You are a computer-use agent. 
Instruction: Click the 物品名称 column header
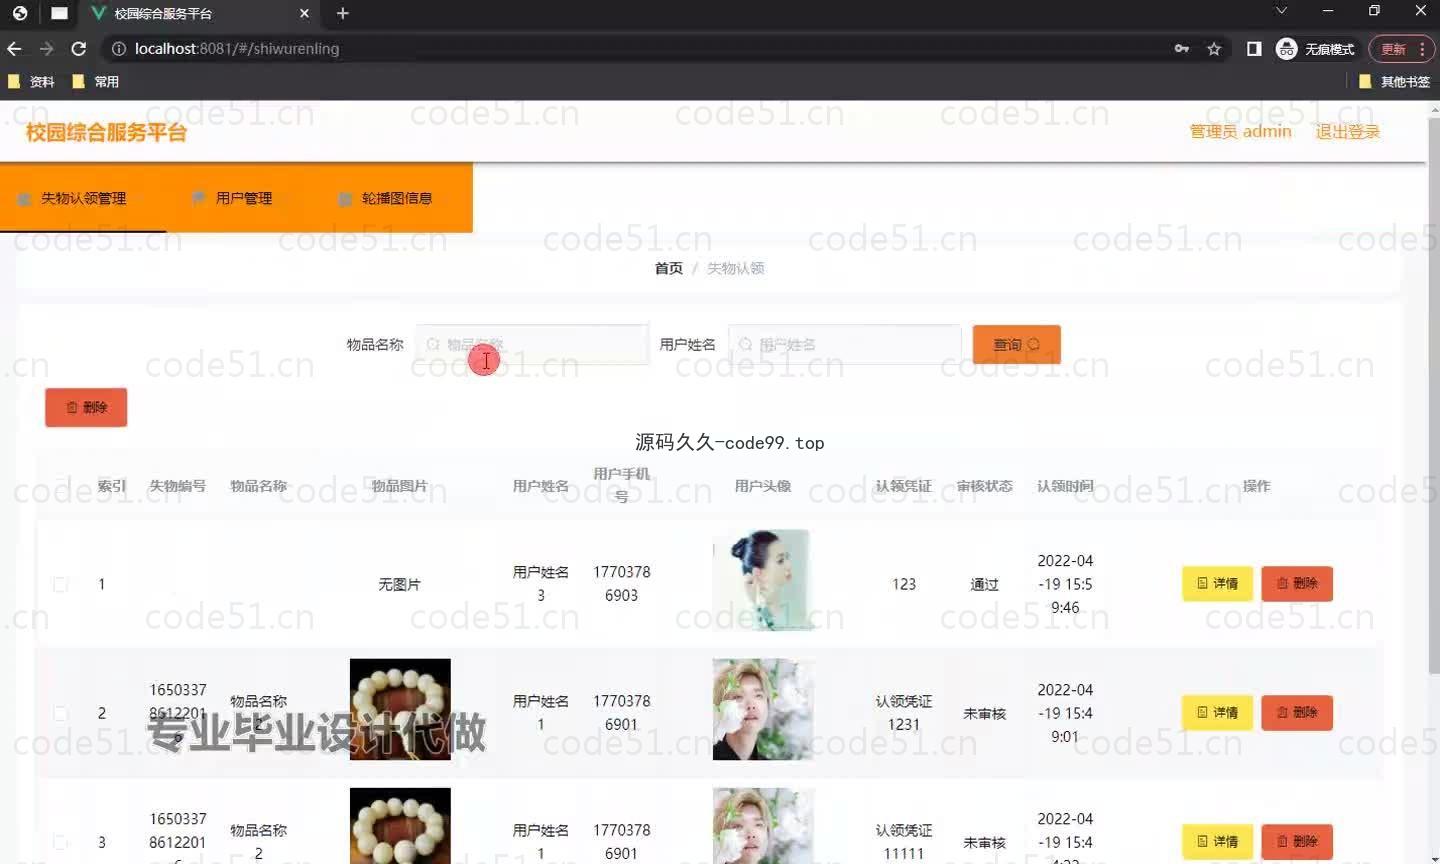(258, 486)
